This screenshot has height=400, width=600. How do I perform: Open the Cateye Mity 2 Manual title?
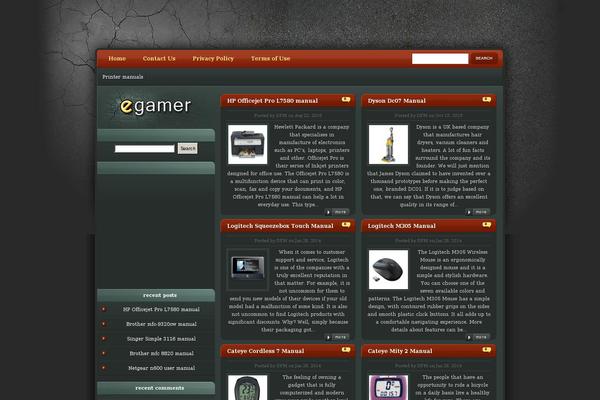tap(400, 351)
